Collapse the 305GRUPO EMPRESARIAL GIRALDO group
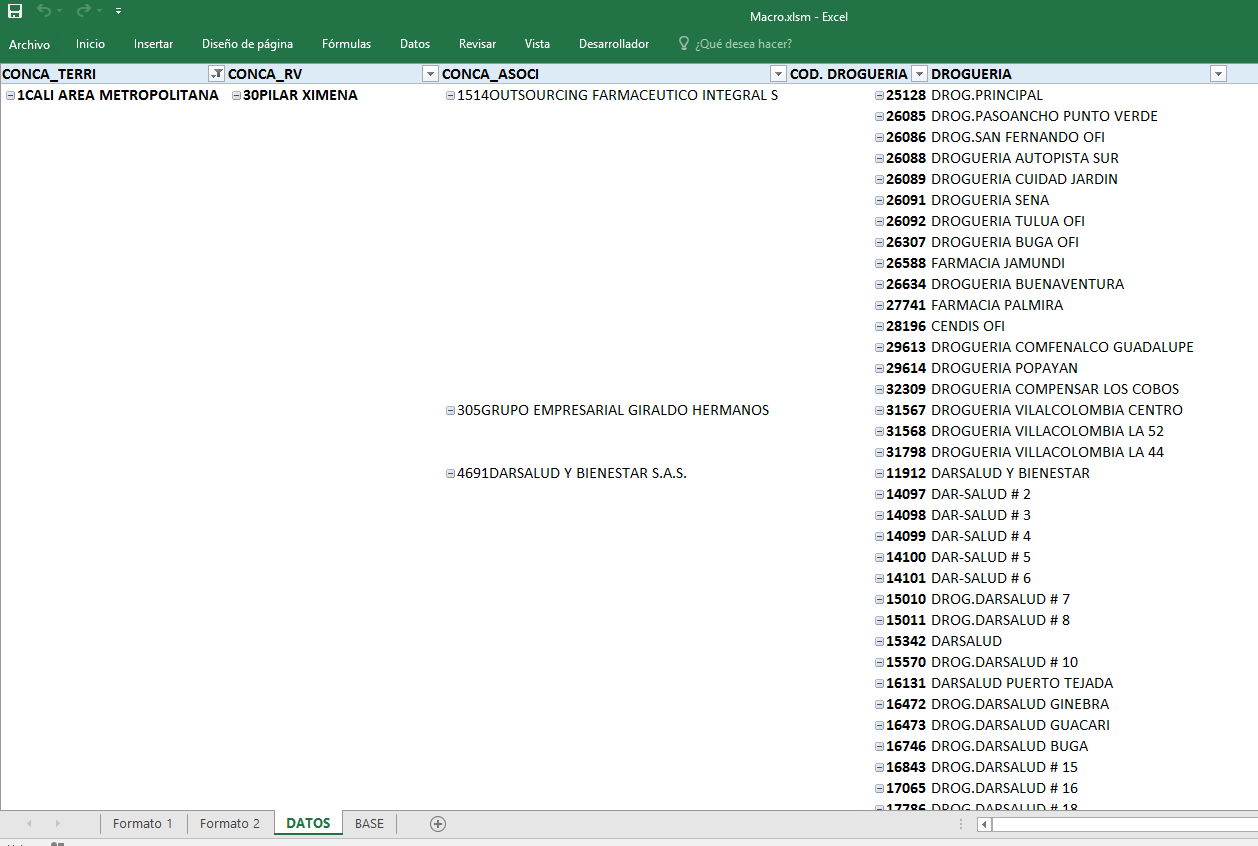 450,411
